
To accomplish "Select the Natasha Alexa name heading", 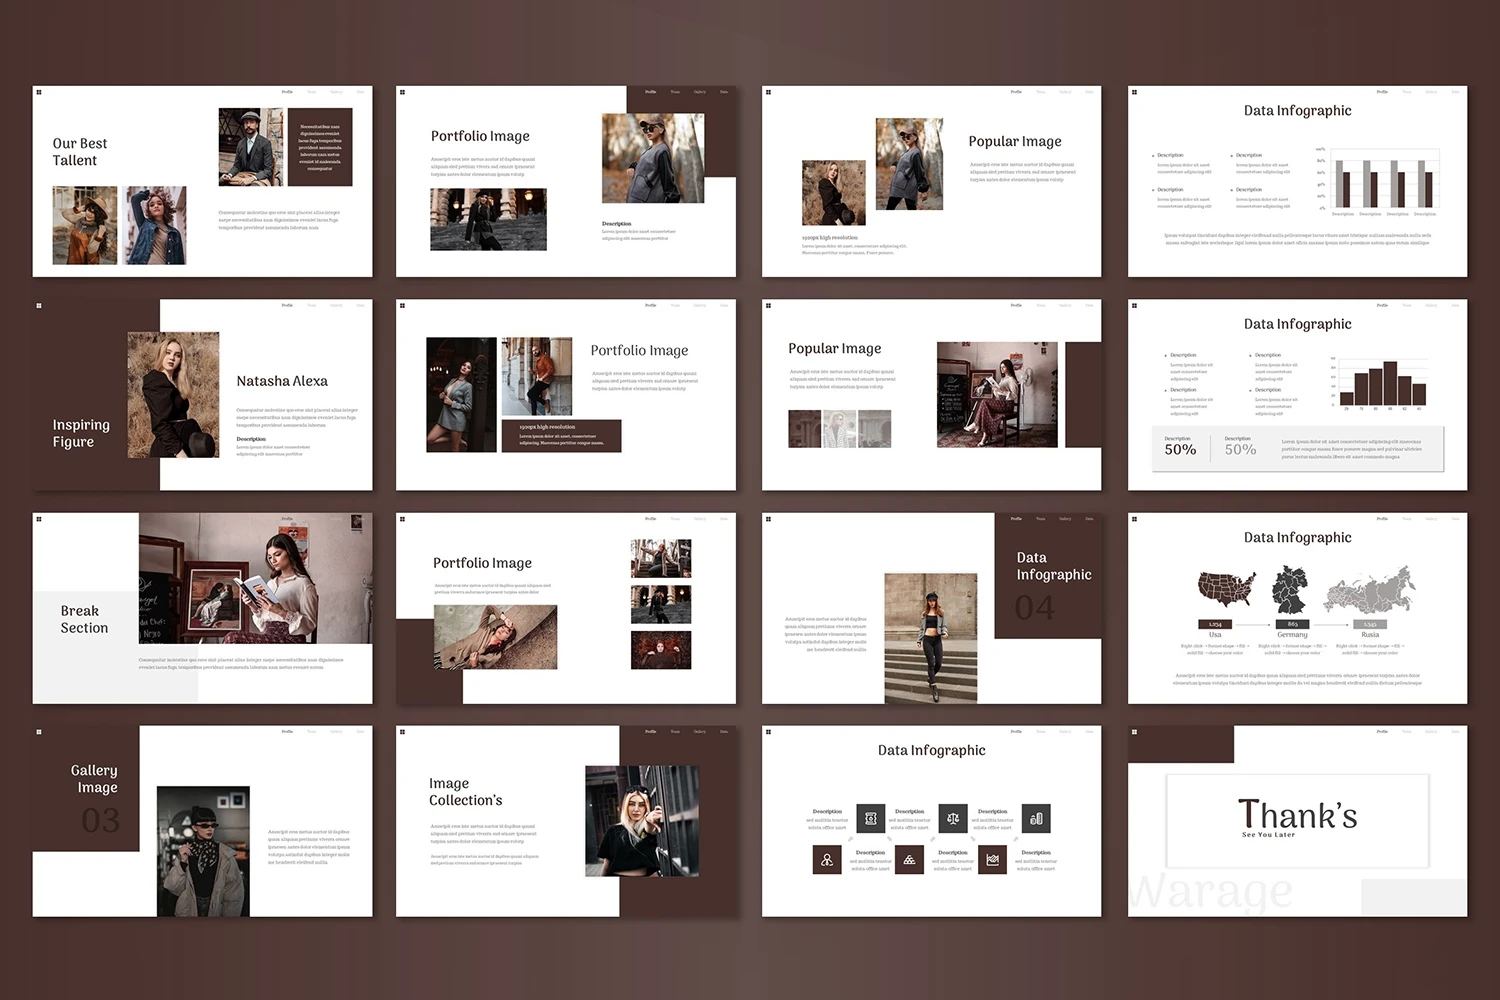I will pos(282,381).
